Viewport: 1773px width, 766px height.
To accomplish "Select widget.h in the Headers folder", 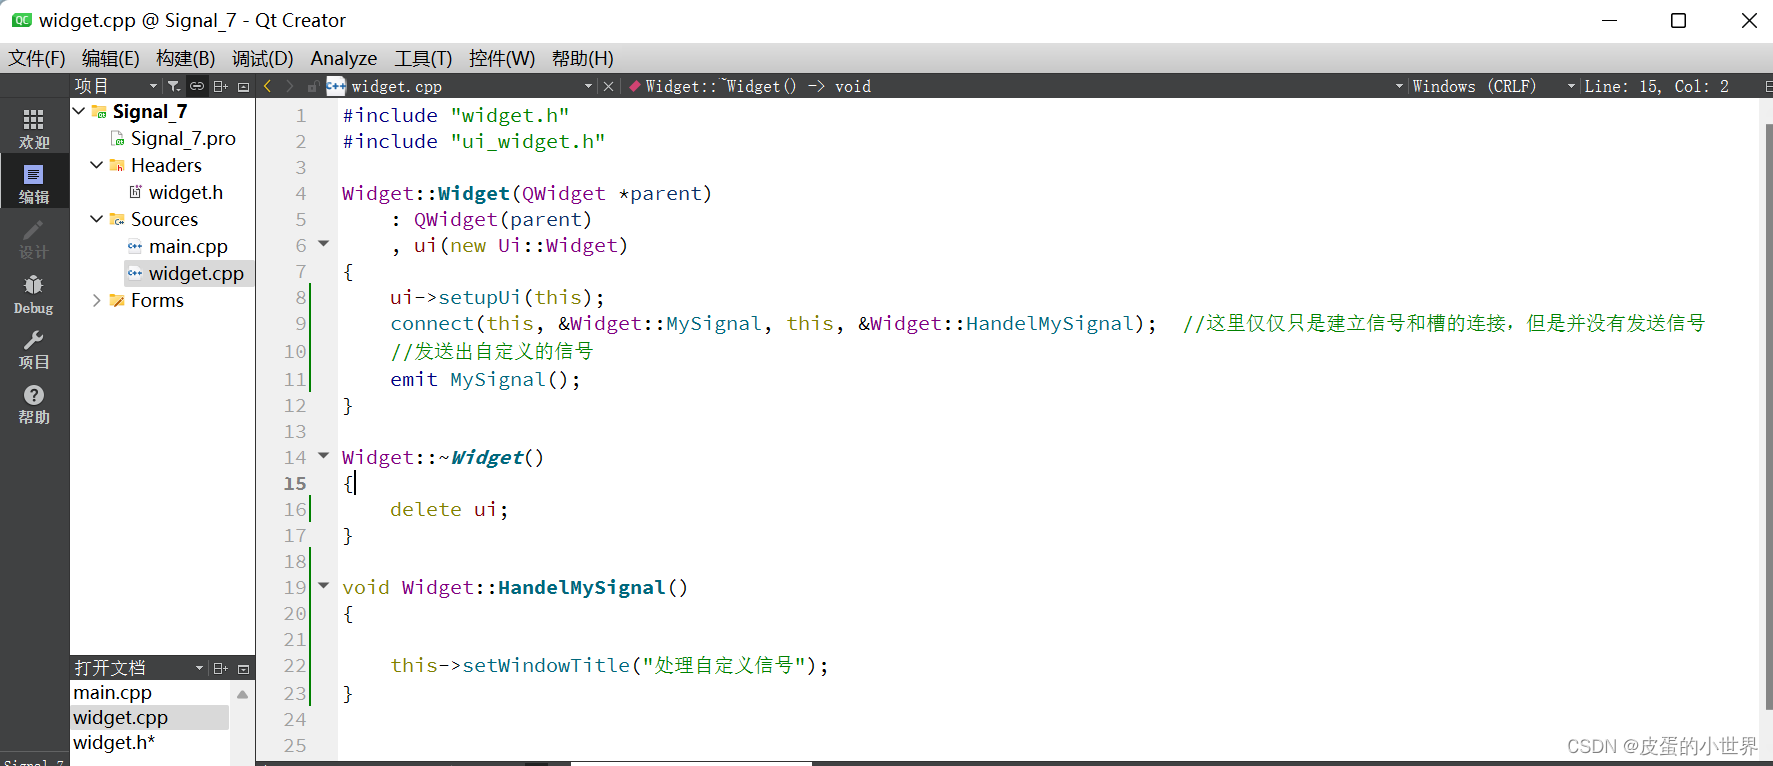I will point(186,192).
